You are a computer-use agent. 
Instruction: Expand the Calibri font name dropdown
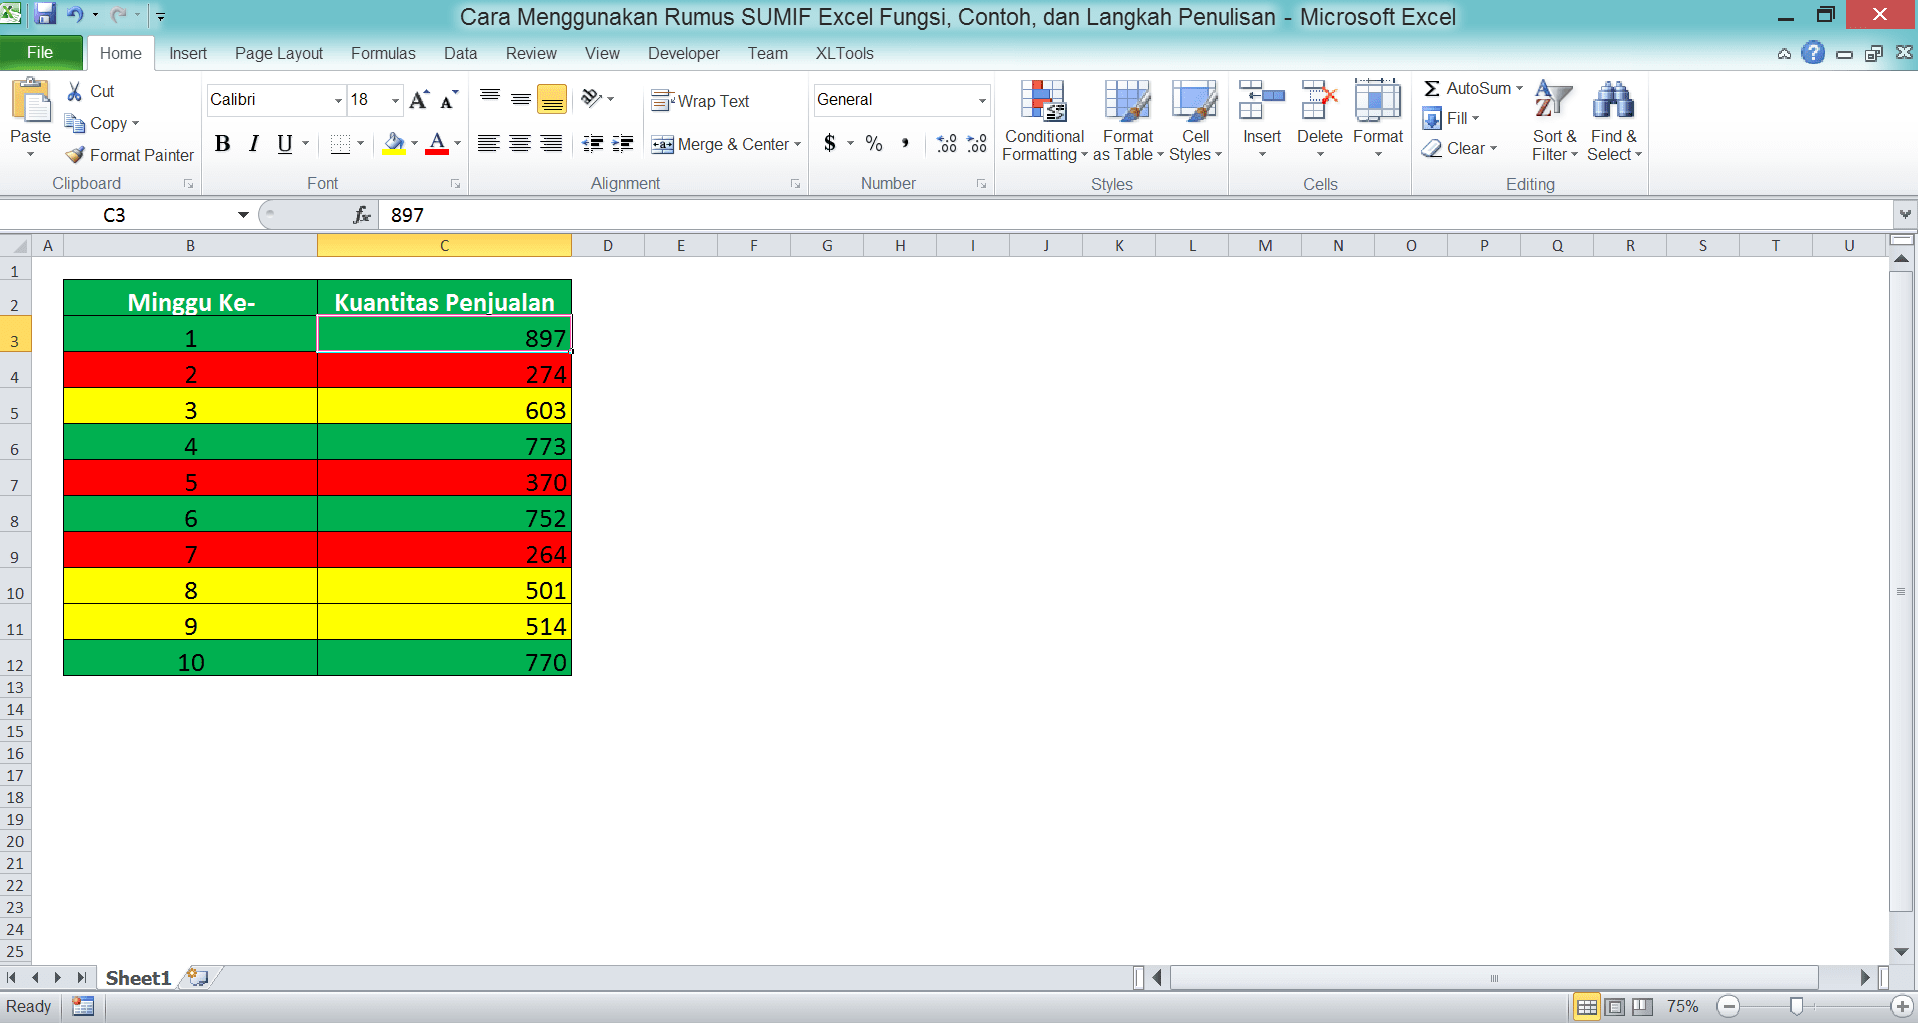(338, 100)
